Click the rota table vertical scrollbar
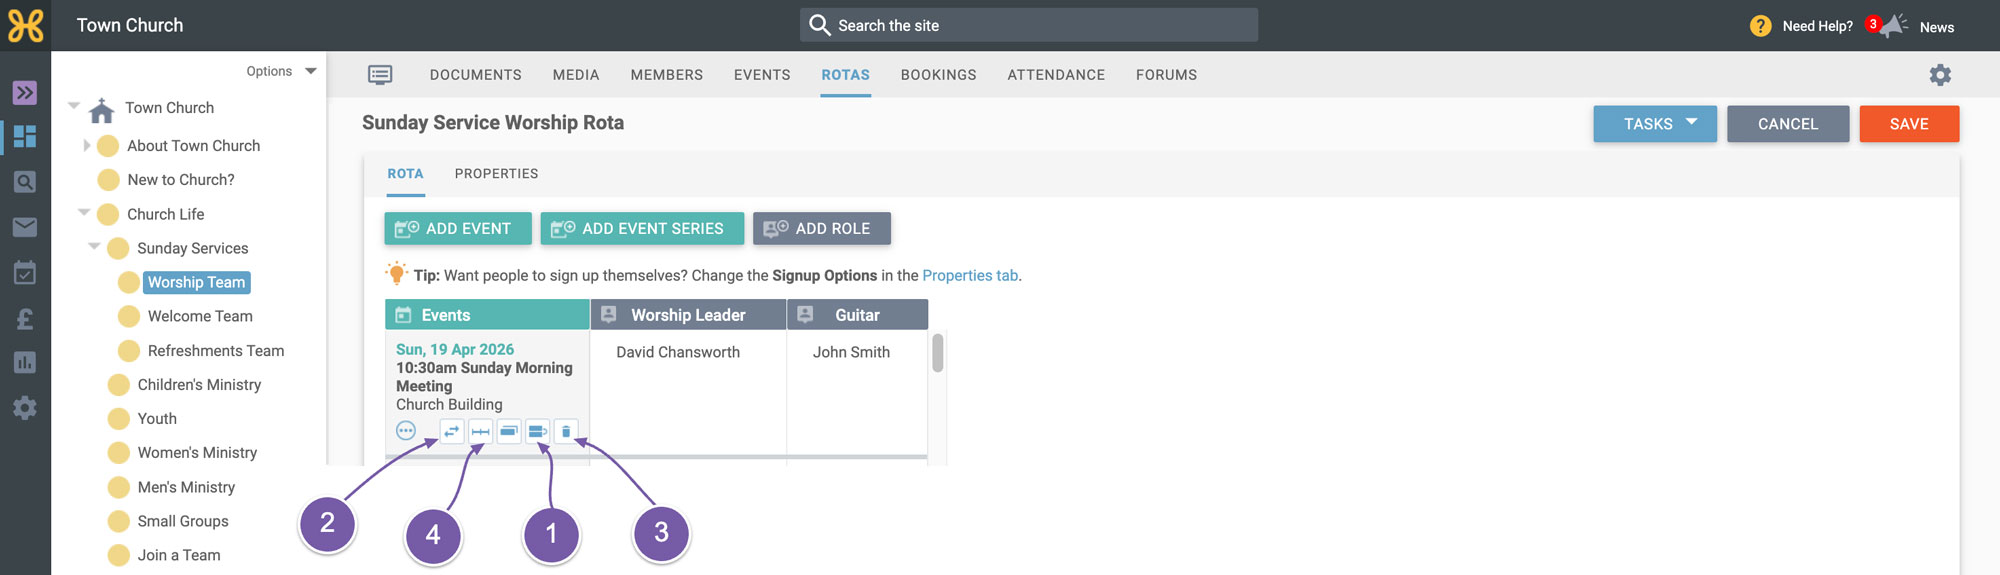 coord(938,353)
